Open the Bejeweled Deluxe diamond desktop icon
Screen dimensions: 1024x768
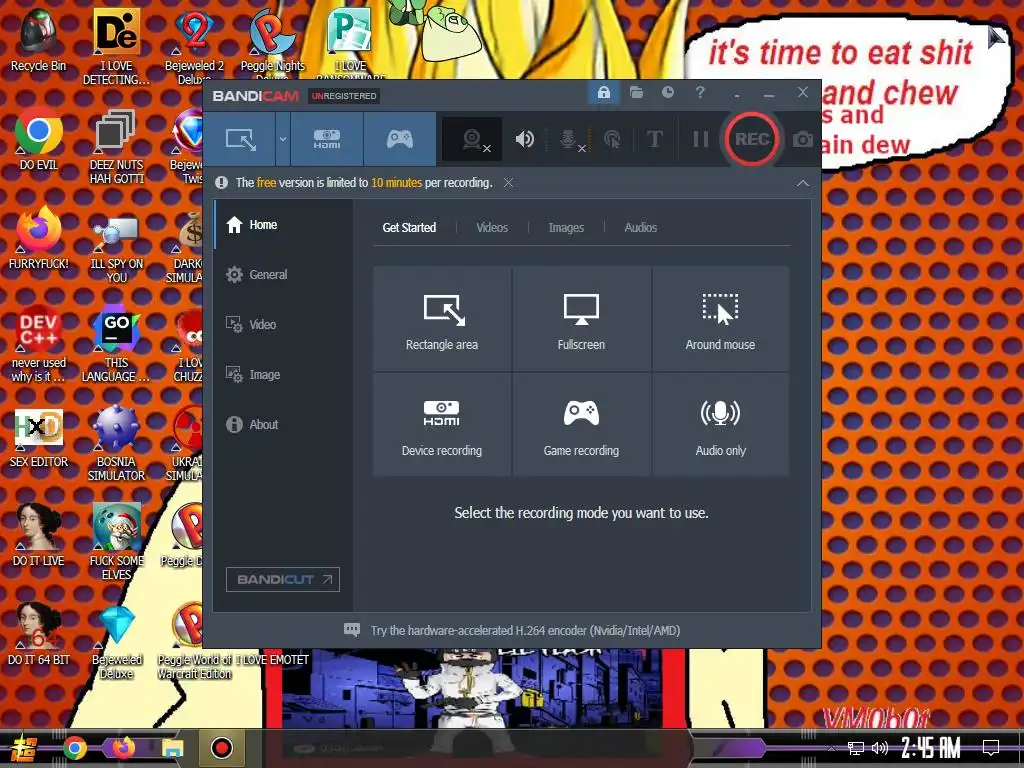(116, 643)
